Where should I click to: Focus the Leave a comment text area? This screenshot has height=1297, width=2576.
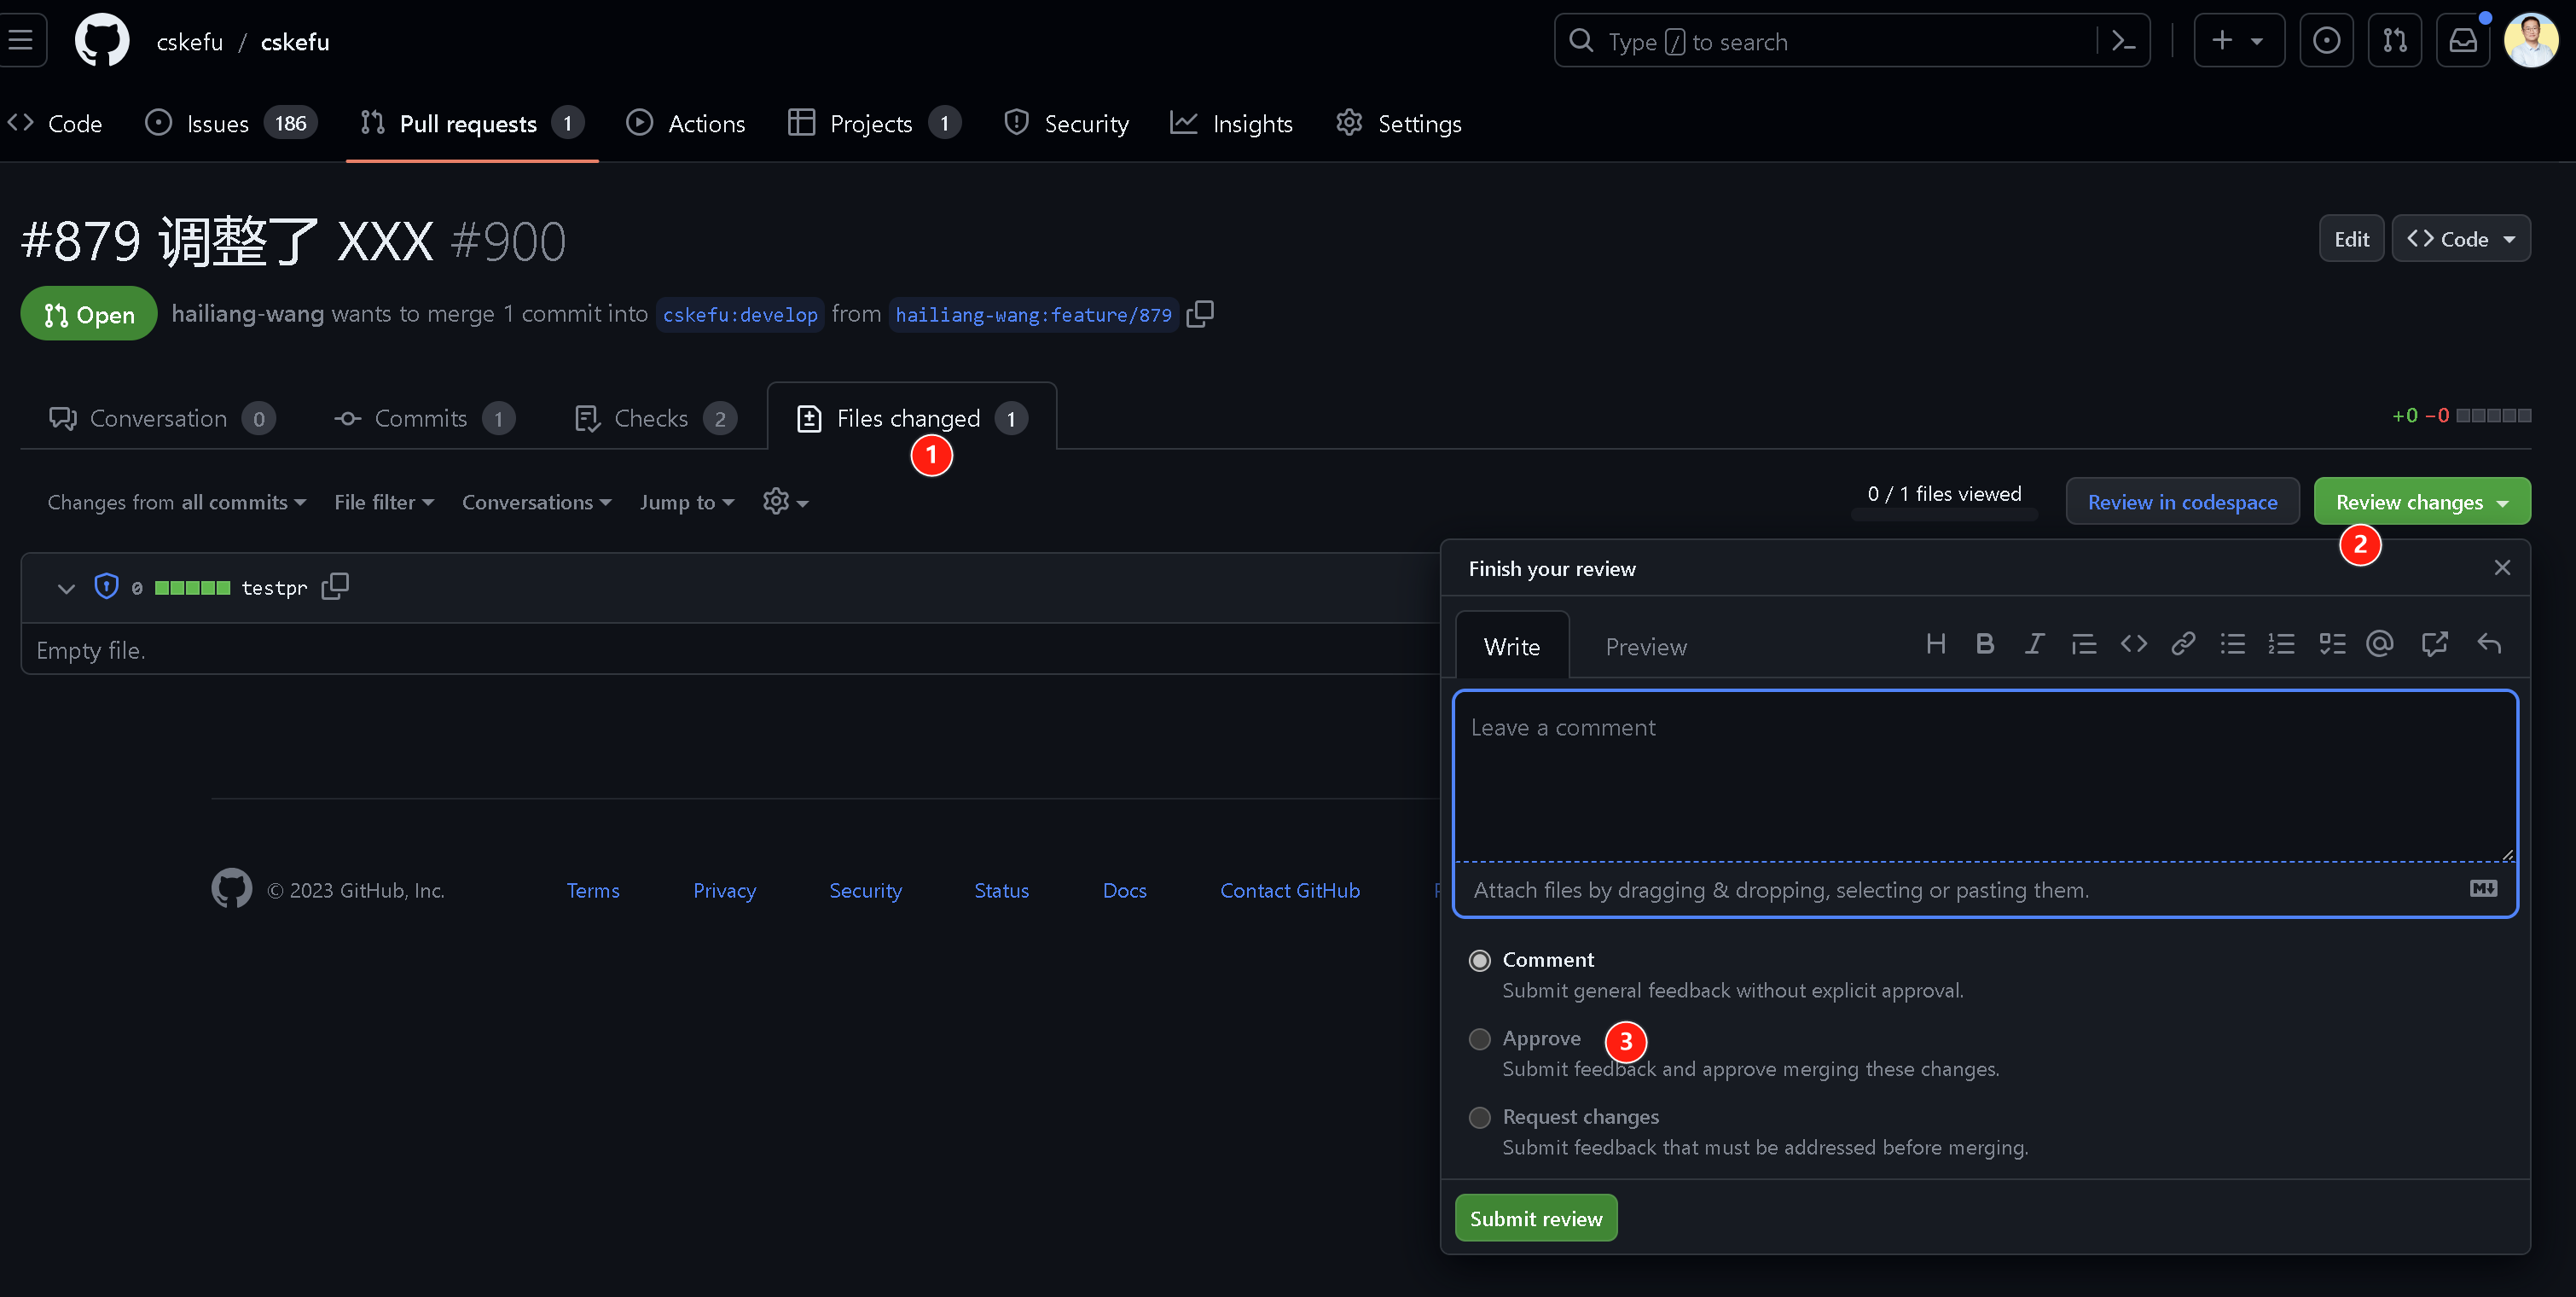[1985, 776]
